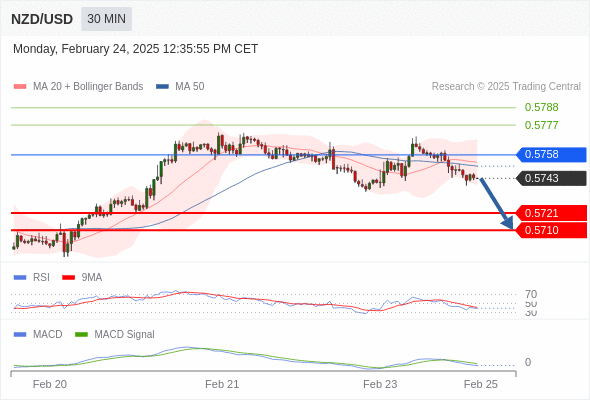Click the RSI 70 level label
590x400 pixels.
pyautogui.click(x=531, y=294)
